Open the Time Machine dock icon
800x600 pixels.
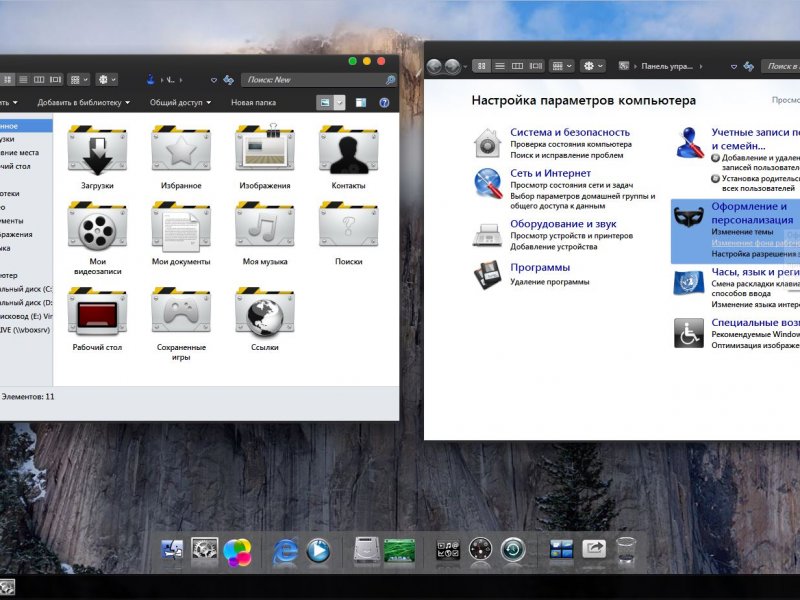point(513,550)
